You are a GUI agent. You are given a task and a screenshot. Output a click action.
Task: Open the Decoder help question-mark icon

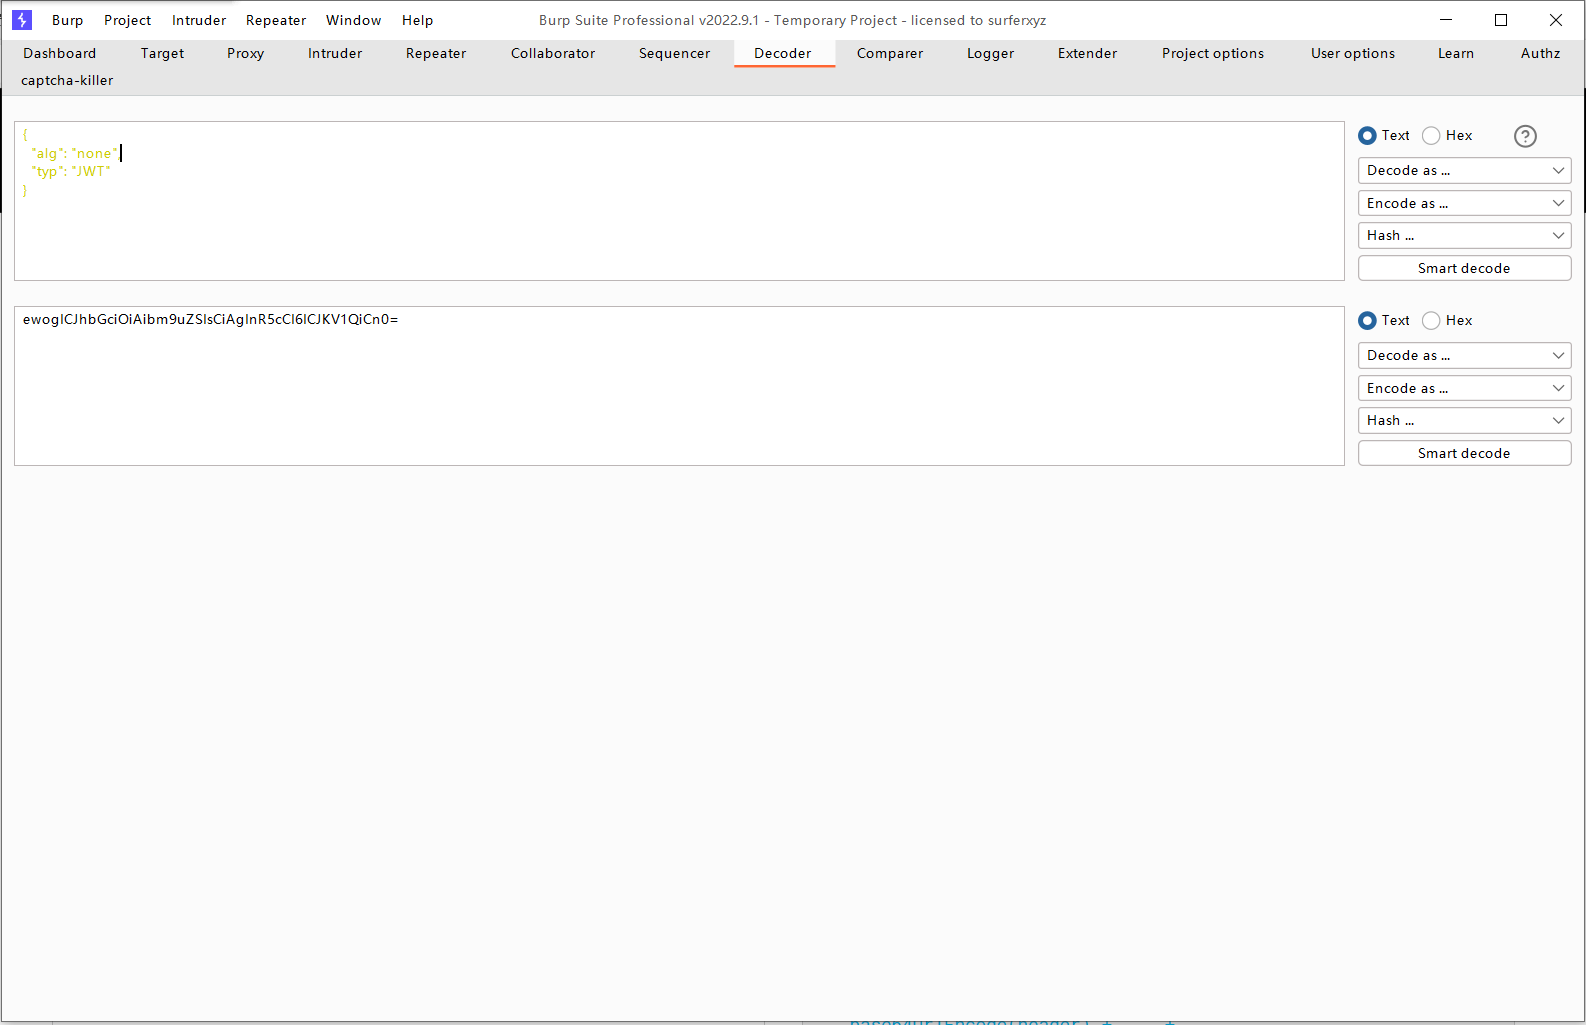[1525, 136]
